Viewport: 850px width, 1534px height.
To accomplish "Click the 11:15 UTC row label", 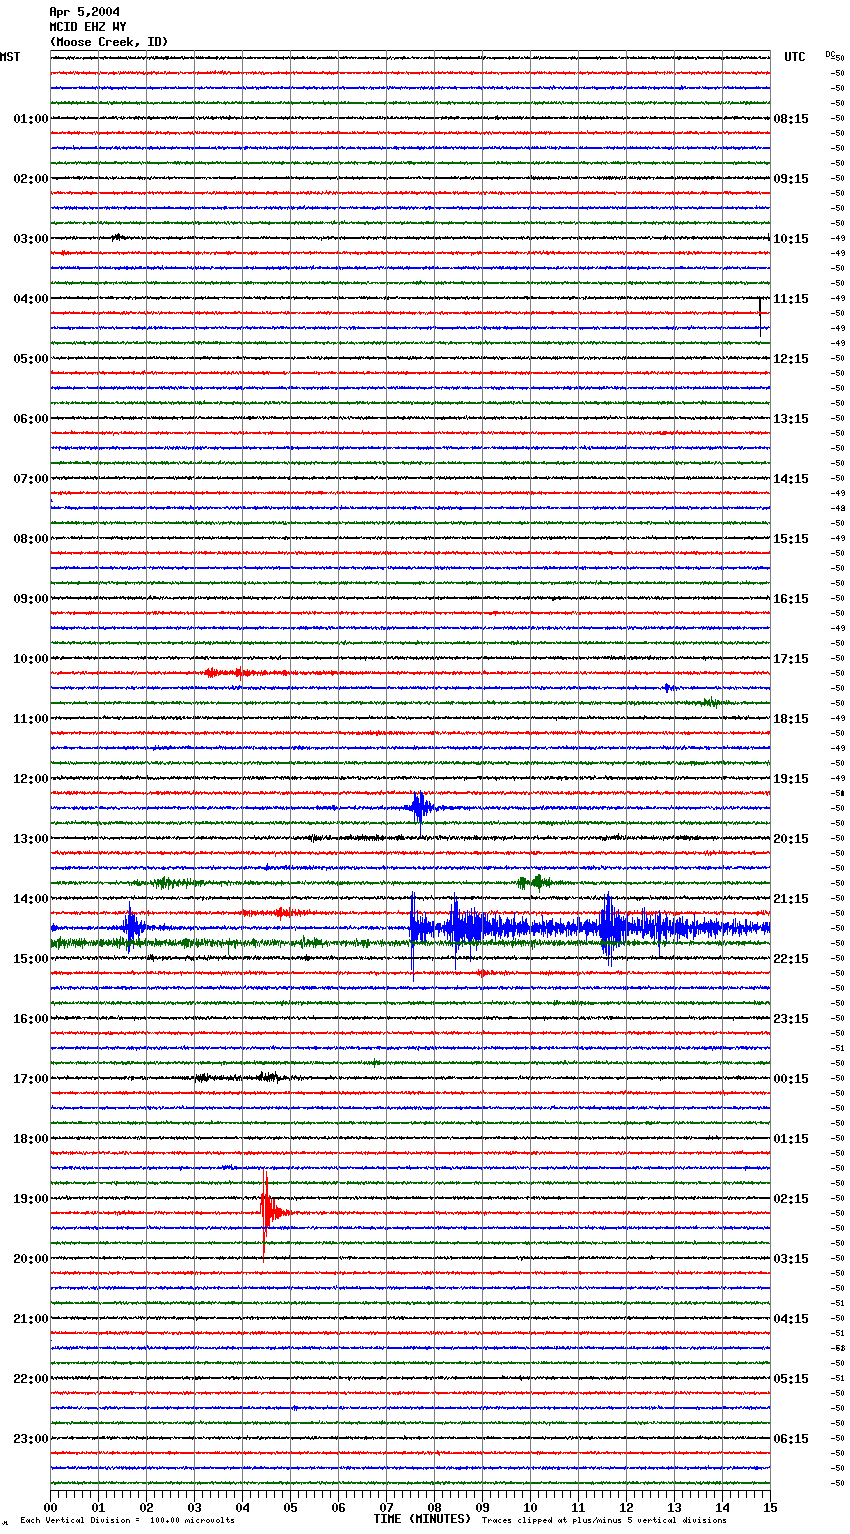I will tap(791, 299).
